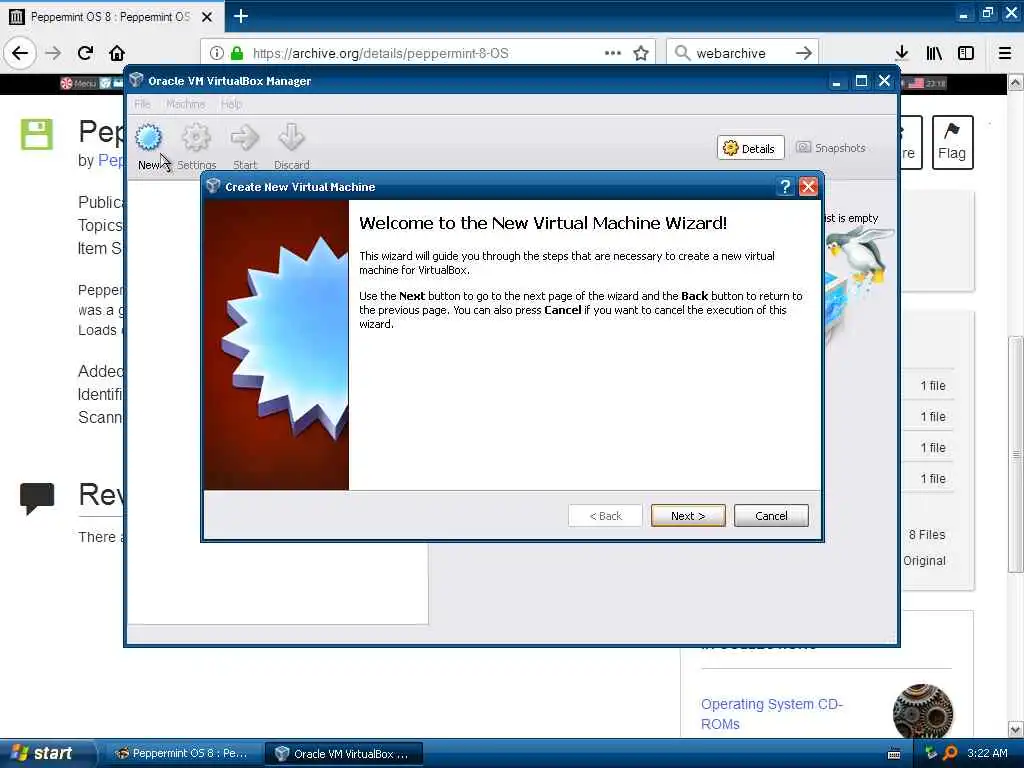Click the Flag button on the archive page

(952, 142)
